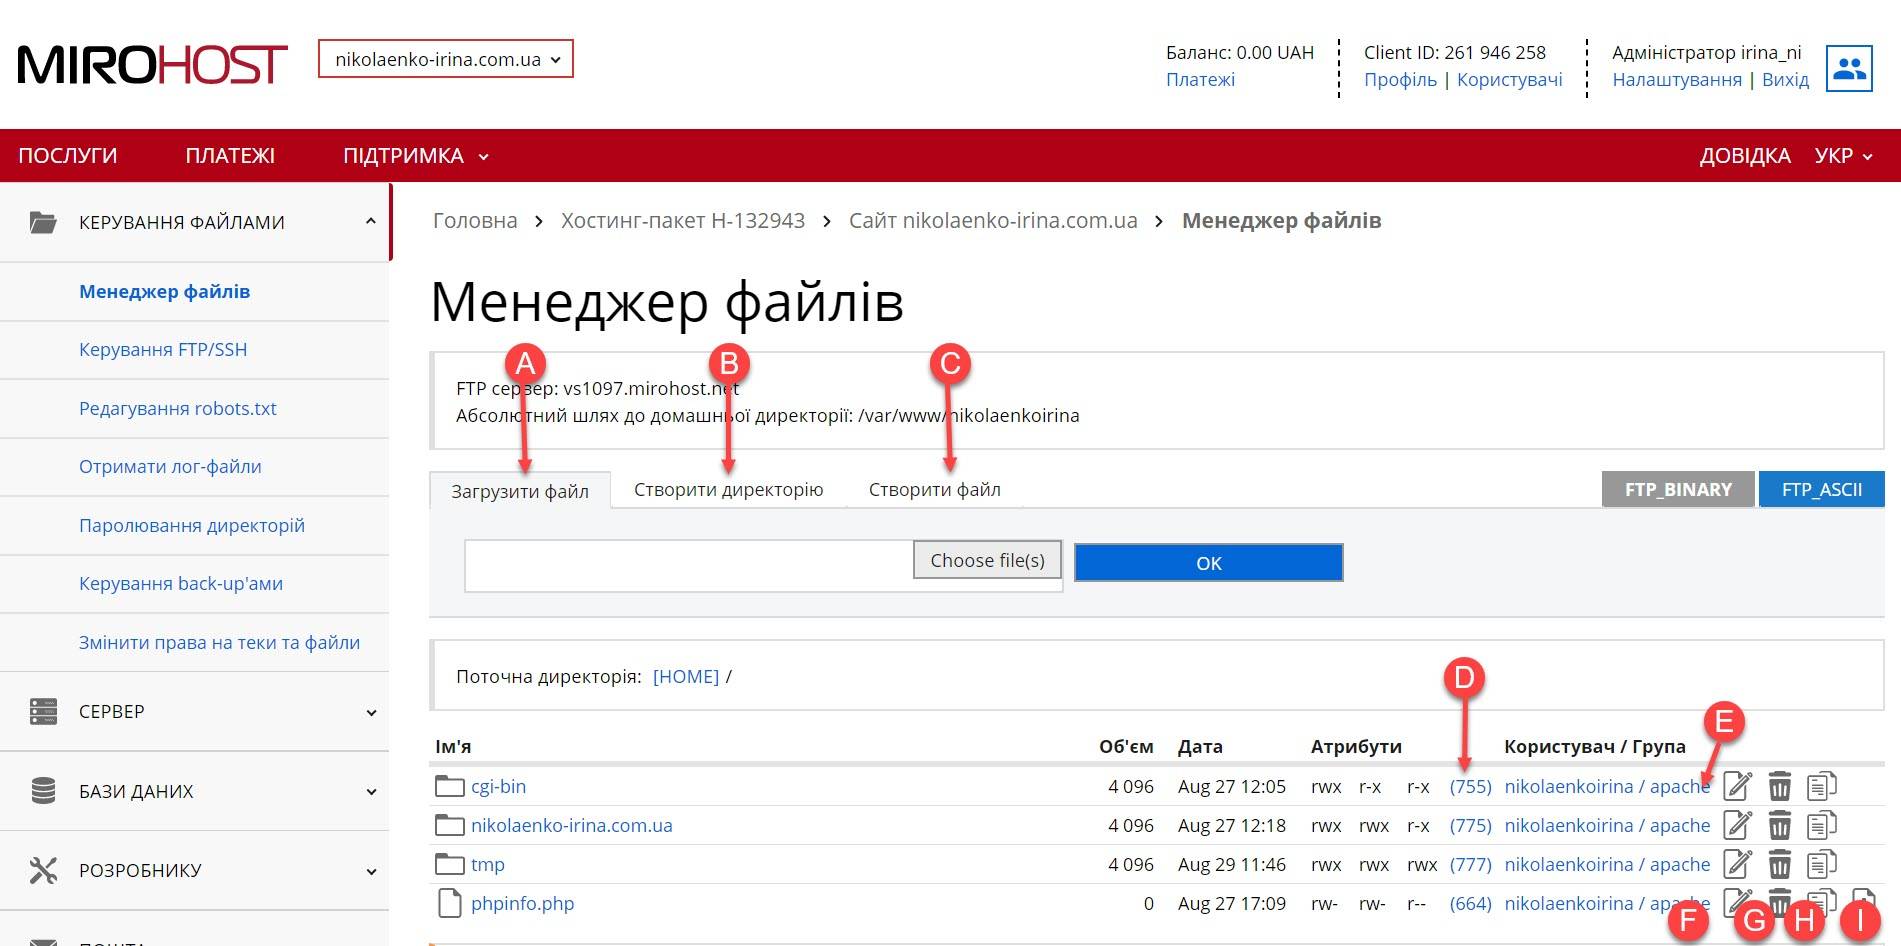Viewport: 1901px width, 946px height.
Task: Click the tmp folder icon
Action: [x=450, y=864]
